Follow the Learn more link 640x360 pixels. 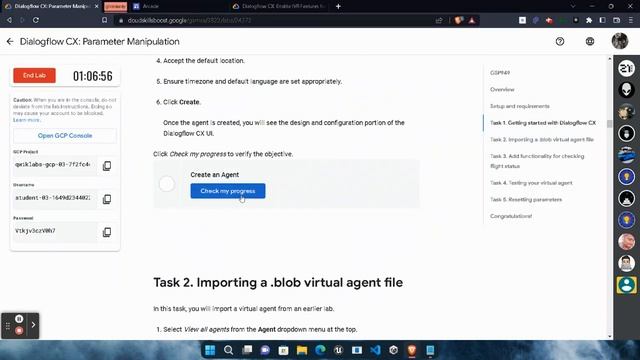[x=26, y=120]
